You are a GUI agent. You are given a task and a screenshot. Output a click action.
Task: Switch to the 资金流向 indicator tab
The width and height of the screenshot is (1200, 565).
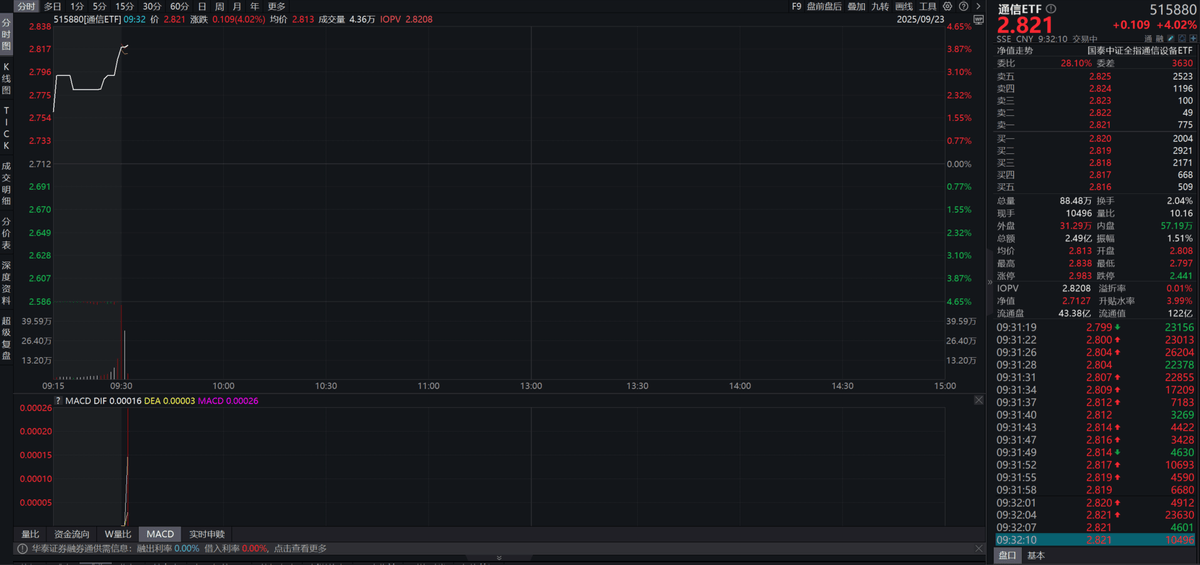pyautogui.click(x=71, y=534)
